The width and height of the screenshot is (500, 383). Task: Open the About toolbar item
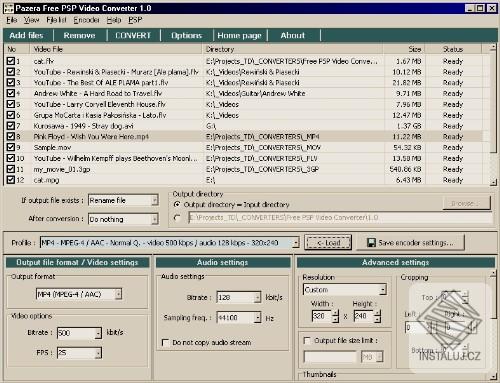(293, 35)
